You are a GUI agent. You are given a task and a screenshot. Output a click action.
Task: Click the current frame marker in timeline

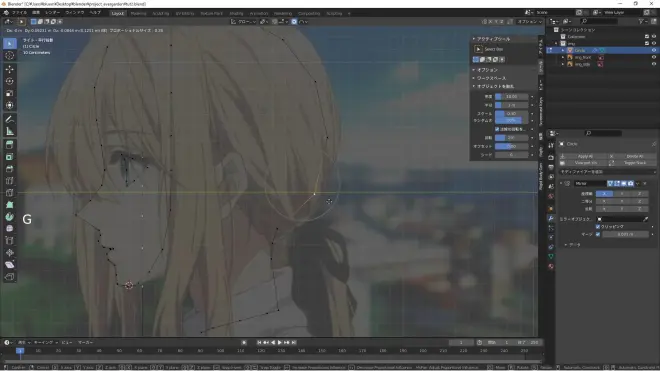coord(19,351)
